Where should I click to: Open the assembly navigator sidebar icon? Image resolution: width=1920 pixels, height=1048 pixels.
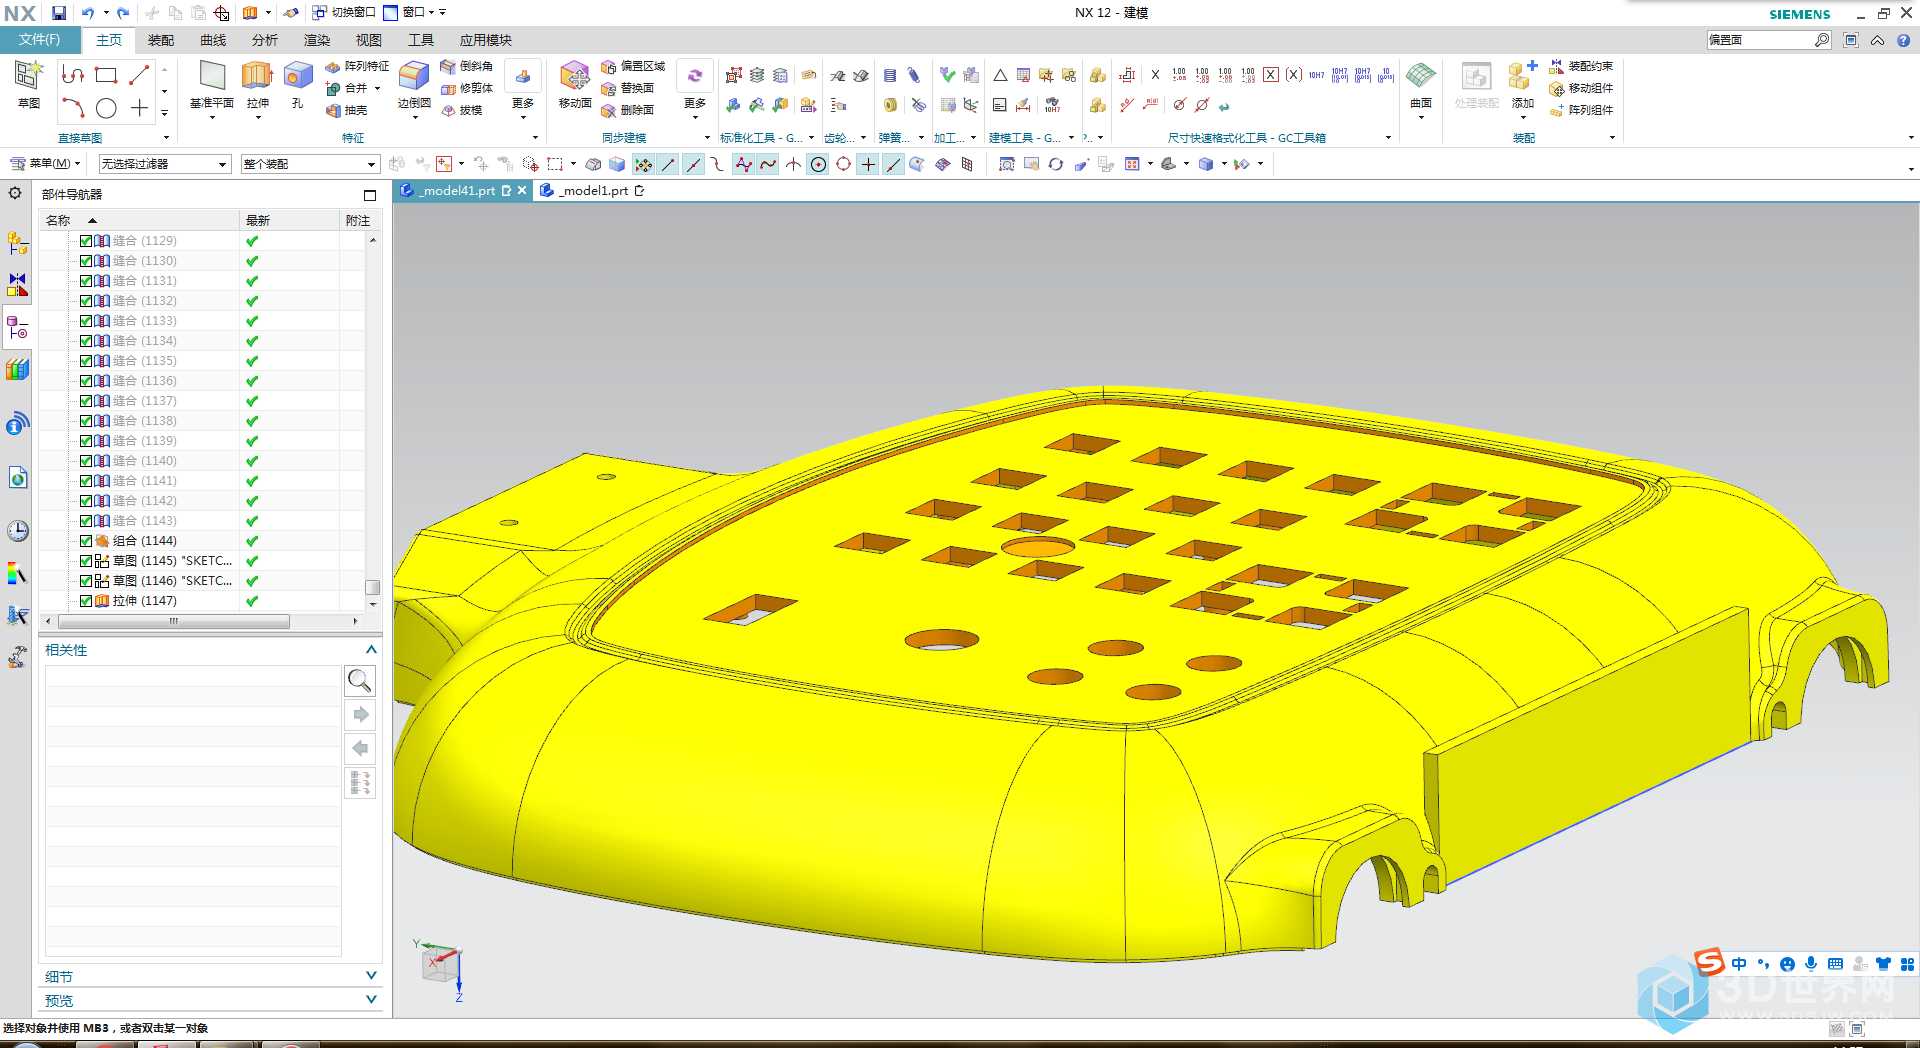(17, 243)
